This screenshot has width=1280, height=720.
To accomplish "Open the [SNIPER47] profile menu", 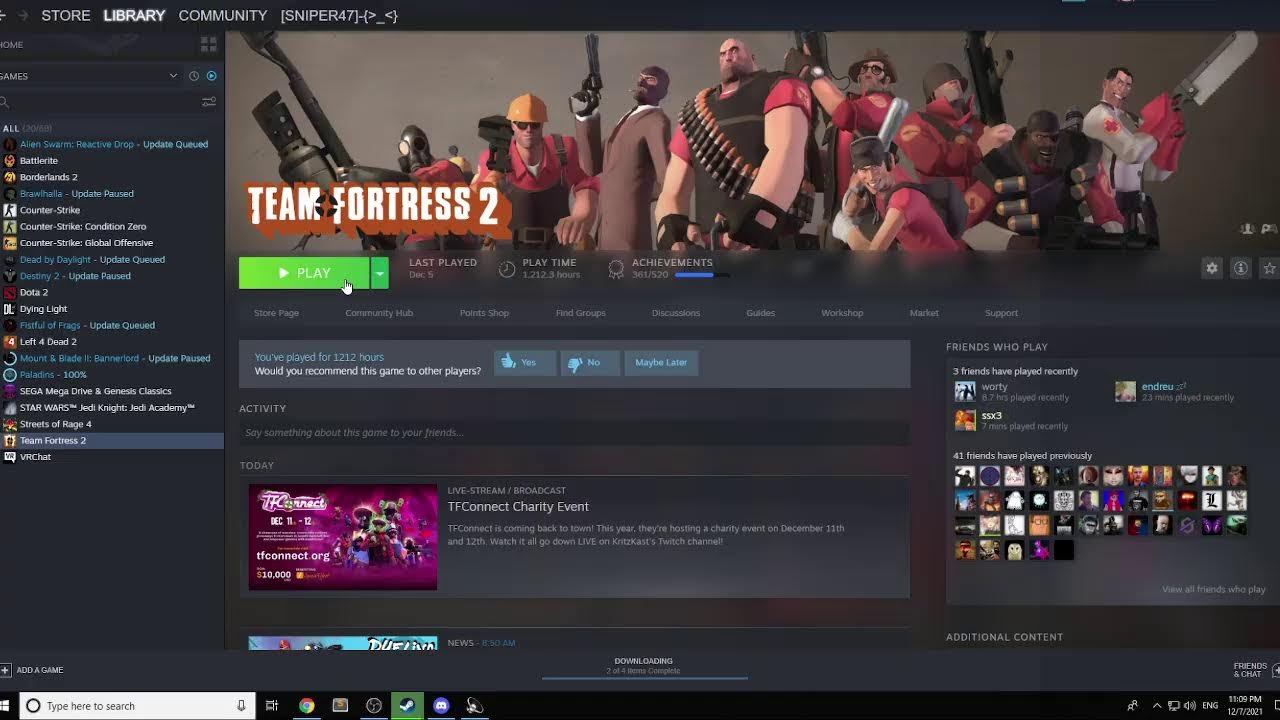I will click(x=339, y=16).
